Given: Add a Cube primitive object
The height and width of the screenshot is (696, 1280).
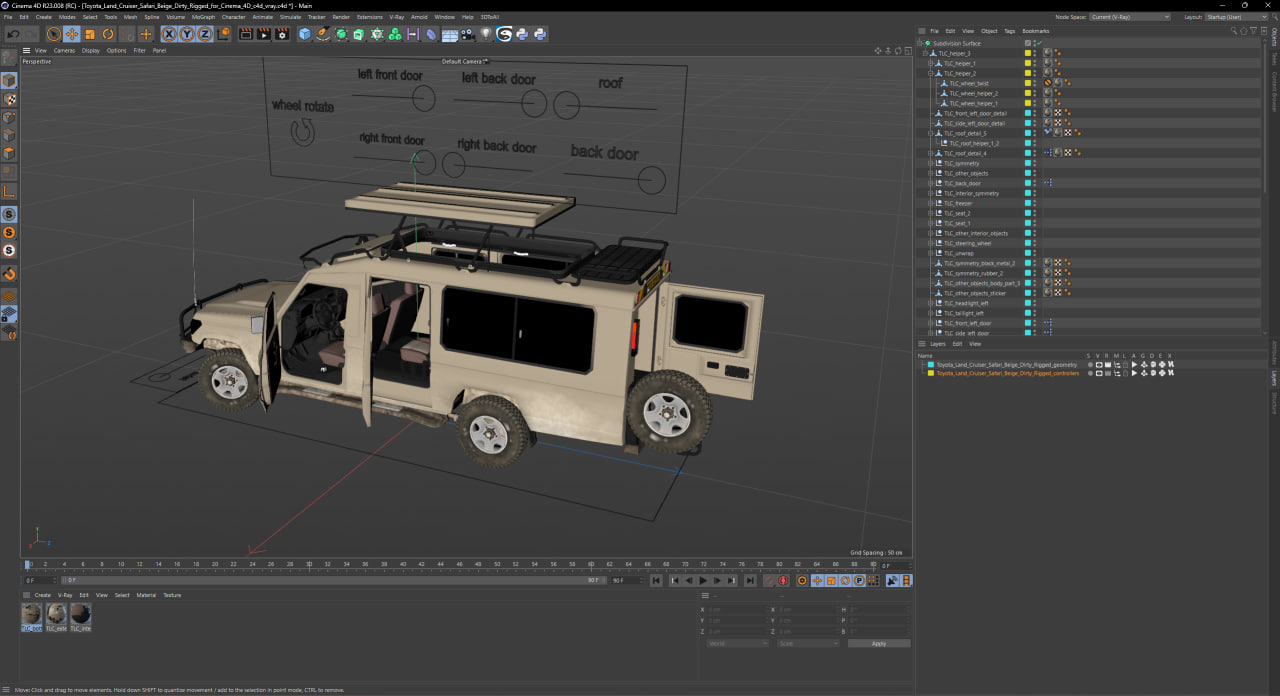Looking at the screenshot, I should [305, 34].
